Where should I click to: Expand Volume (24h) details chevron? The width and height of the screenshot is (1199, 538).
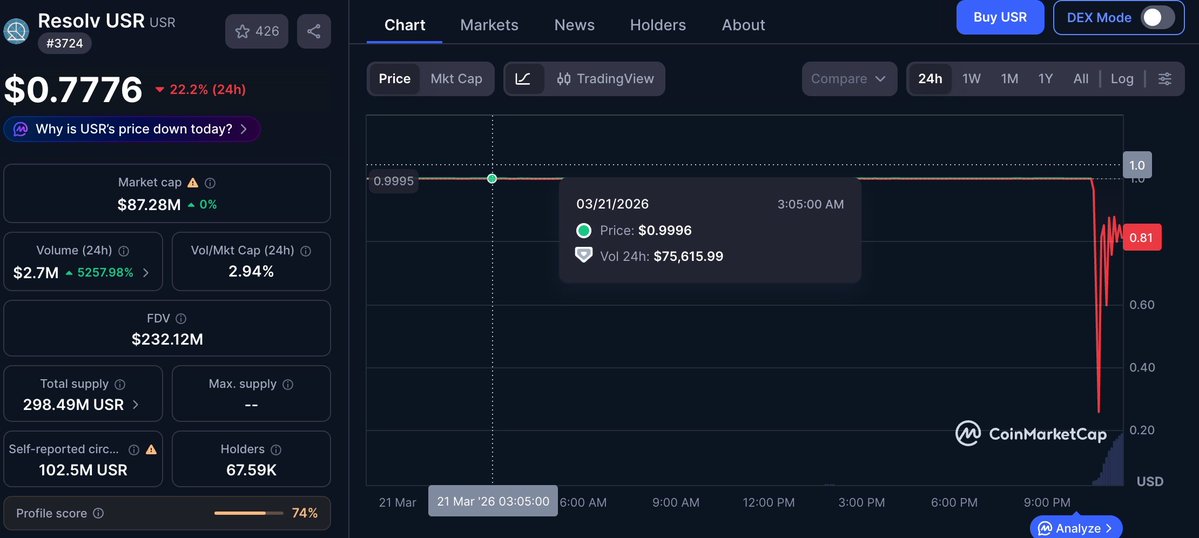(x=146, y=272)
